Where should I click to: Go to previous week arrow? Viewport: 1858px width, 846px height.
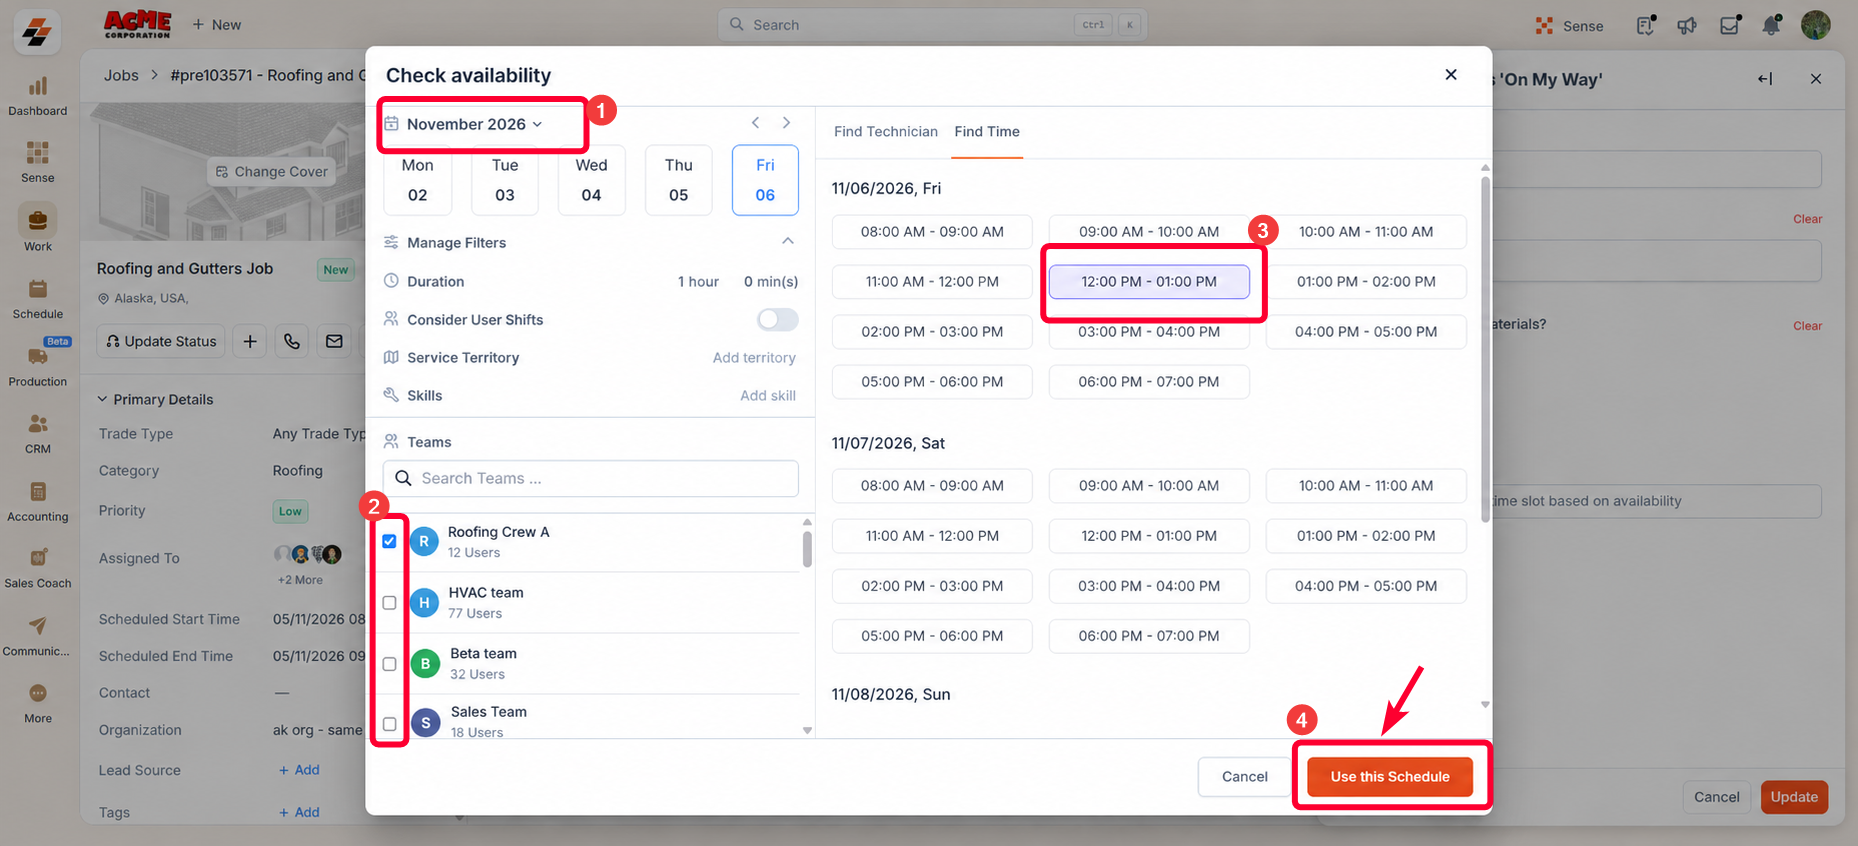point(756,122)
